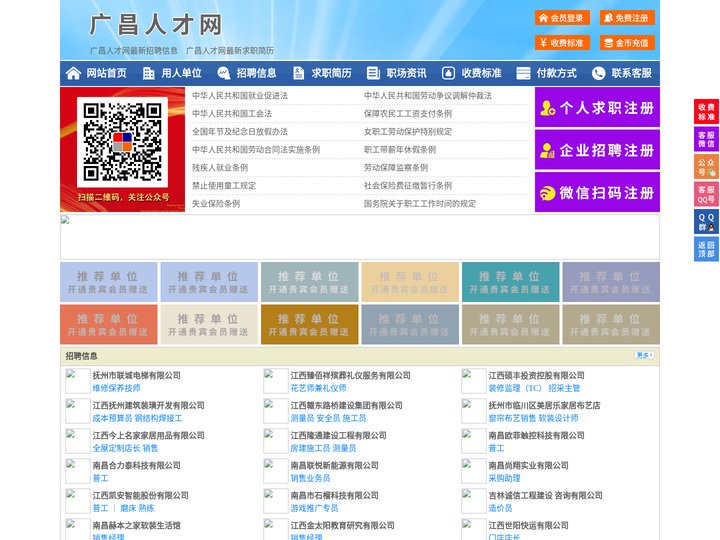This screenshot has width=720, height=540.
Task: Click the 广昌人才网 site logo
Action: [x=156, y=25]
